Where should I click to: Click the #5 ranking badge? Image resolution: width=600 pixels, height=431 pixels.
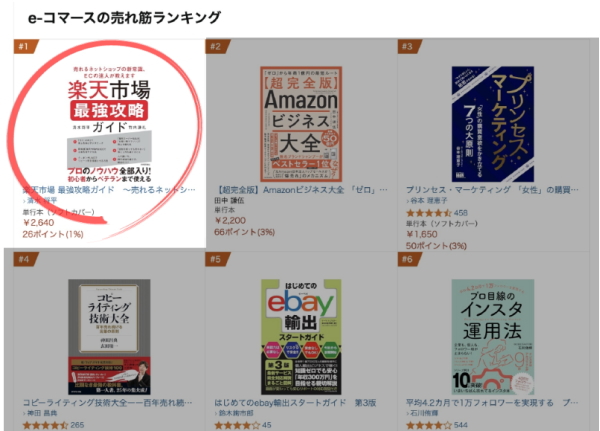[217, 259]
